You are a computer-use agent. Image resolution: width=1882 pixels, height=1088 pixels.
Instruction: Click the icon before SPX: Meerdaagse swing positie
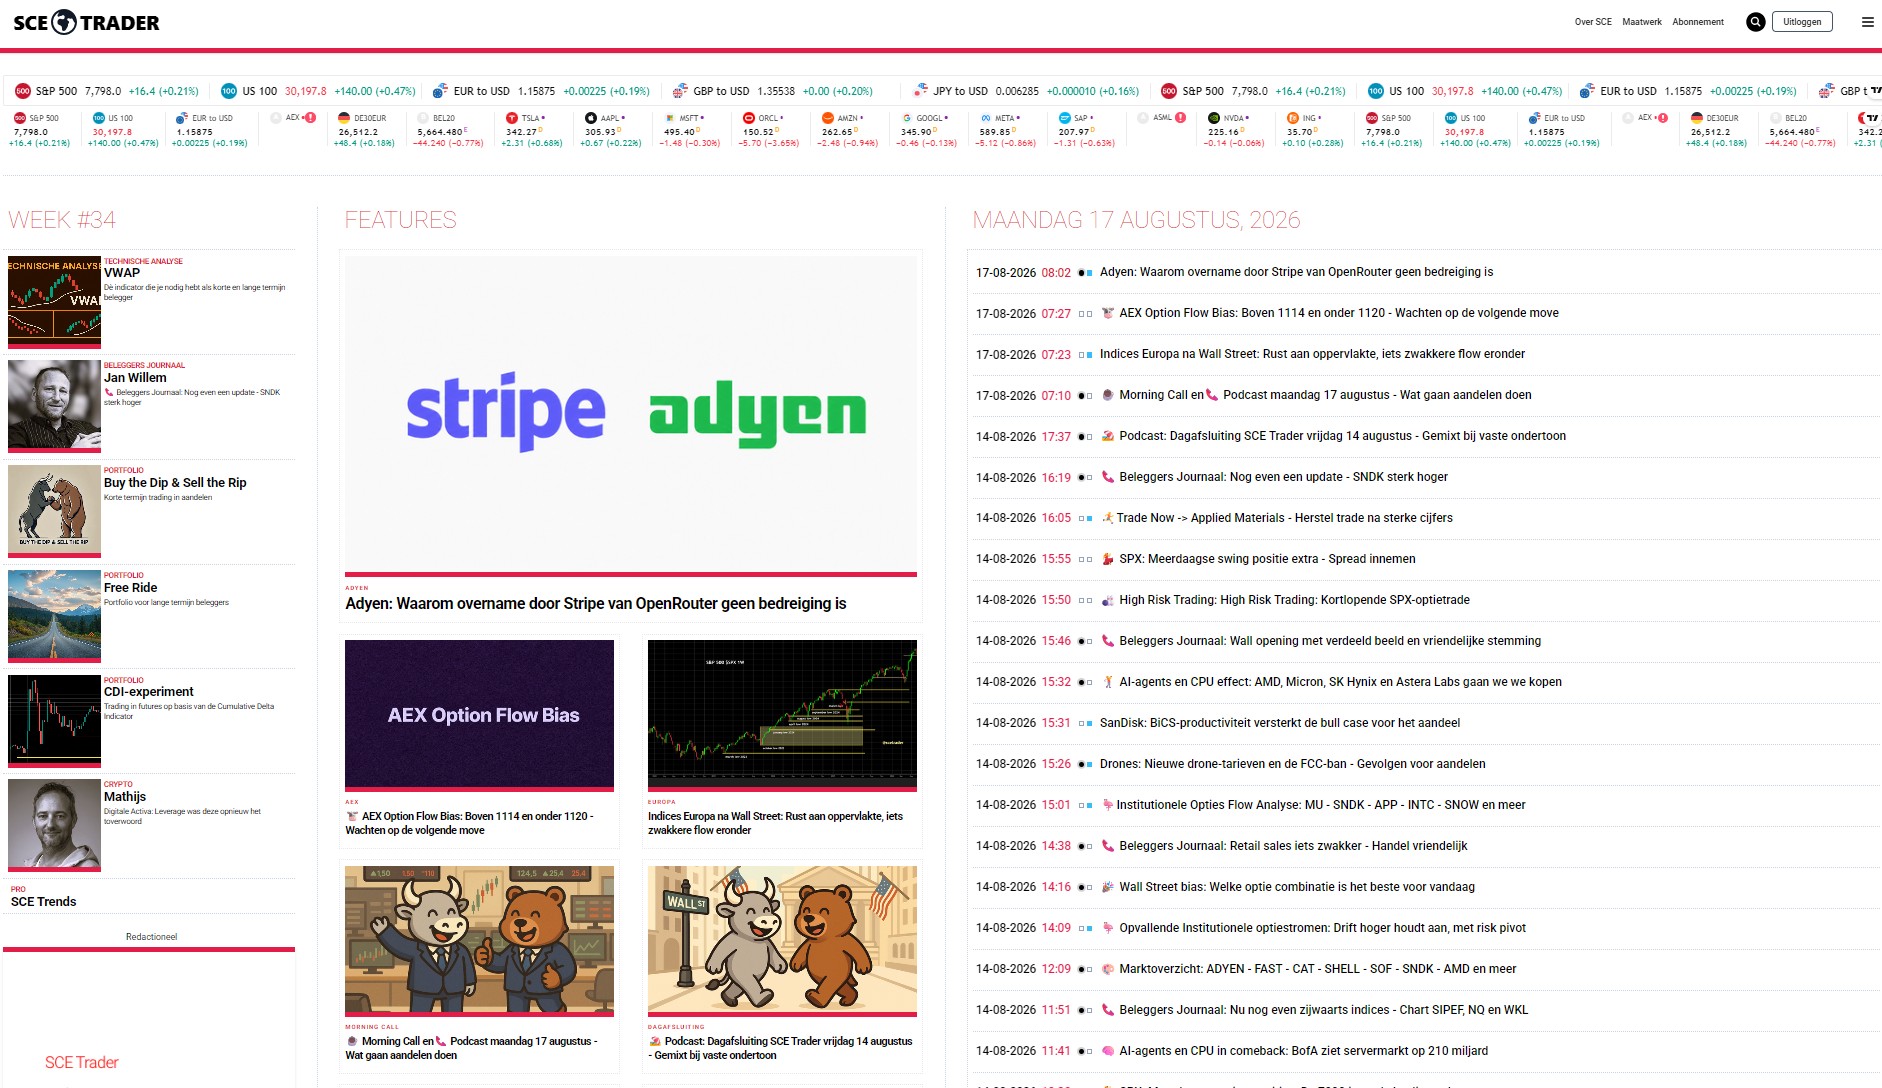(x=1107, y=559)
